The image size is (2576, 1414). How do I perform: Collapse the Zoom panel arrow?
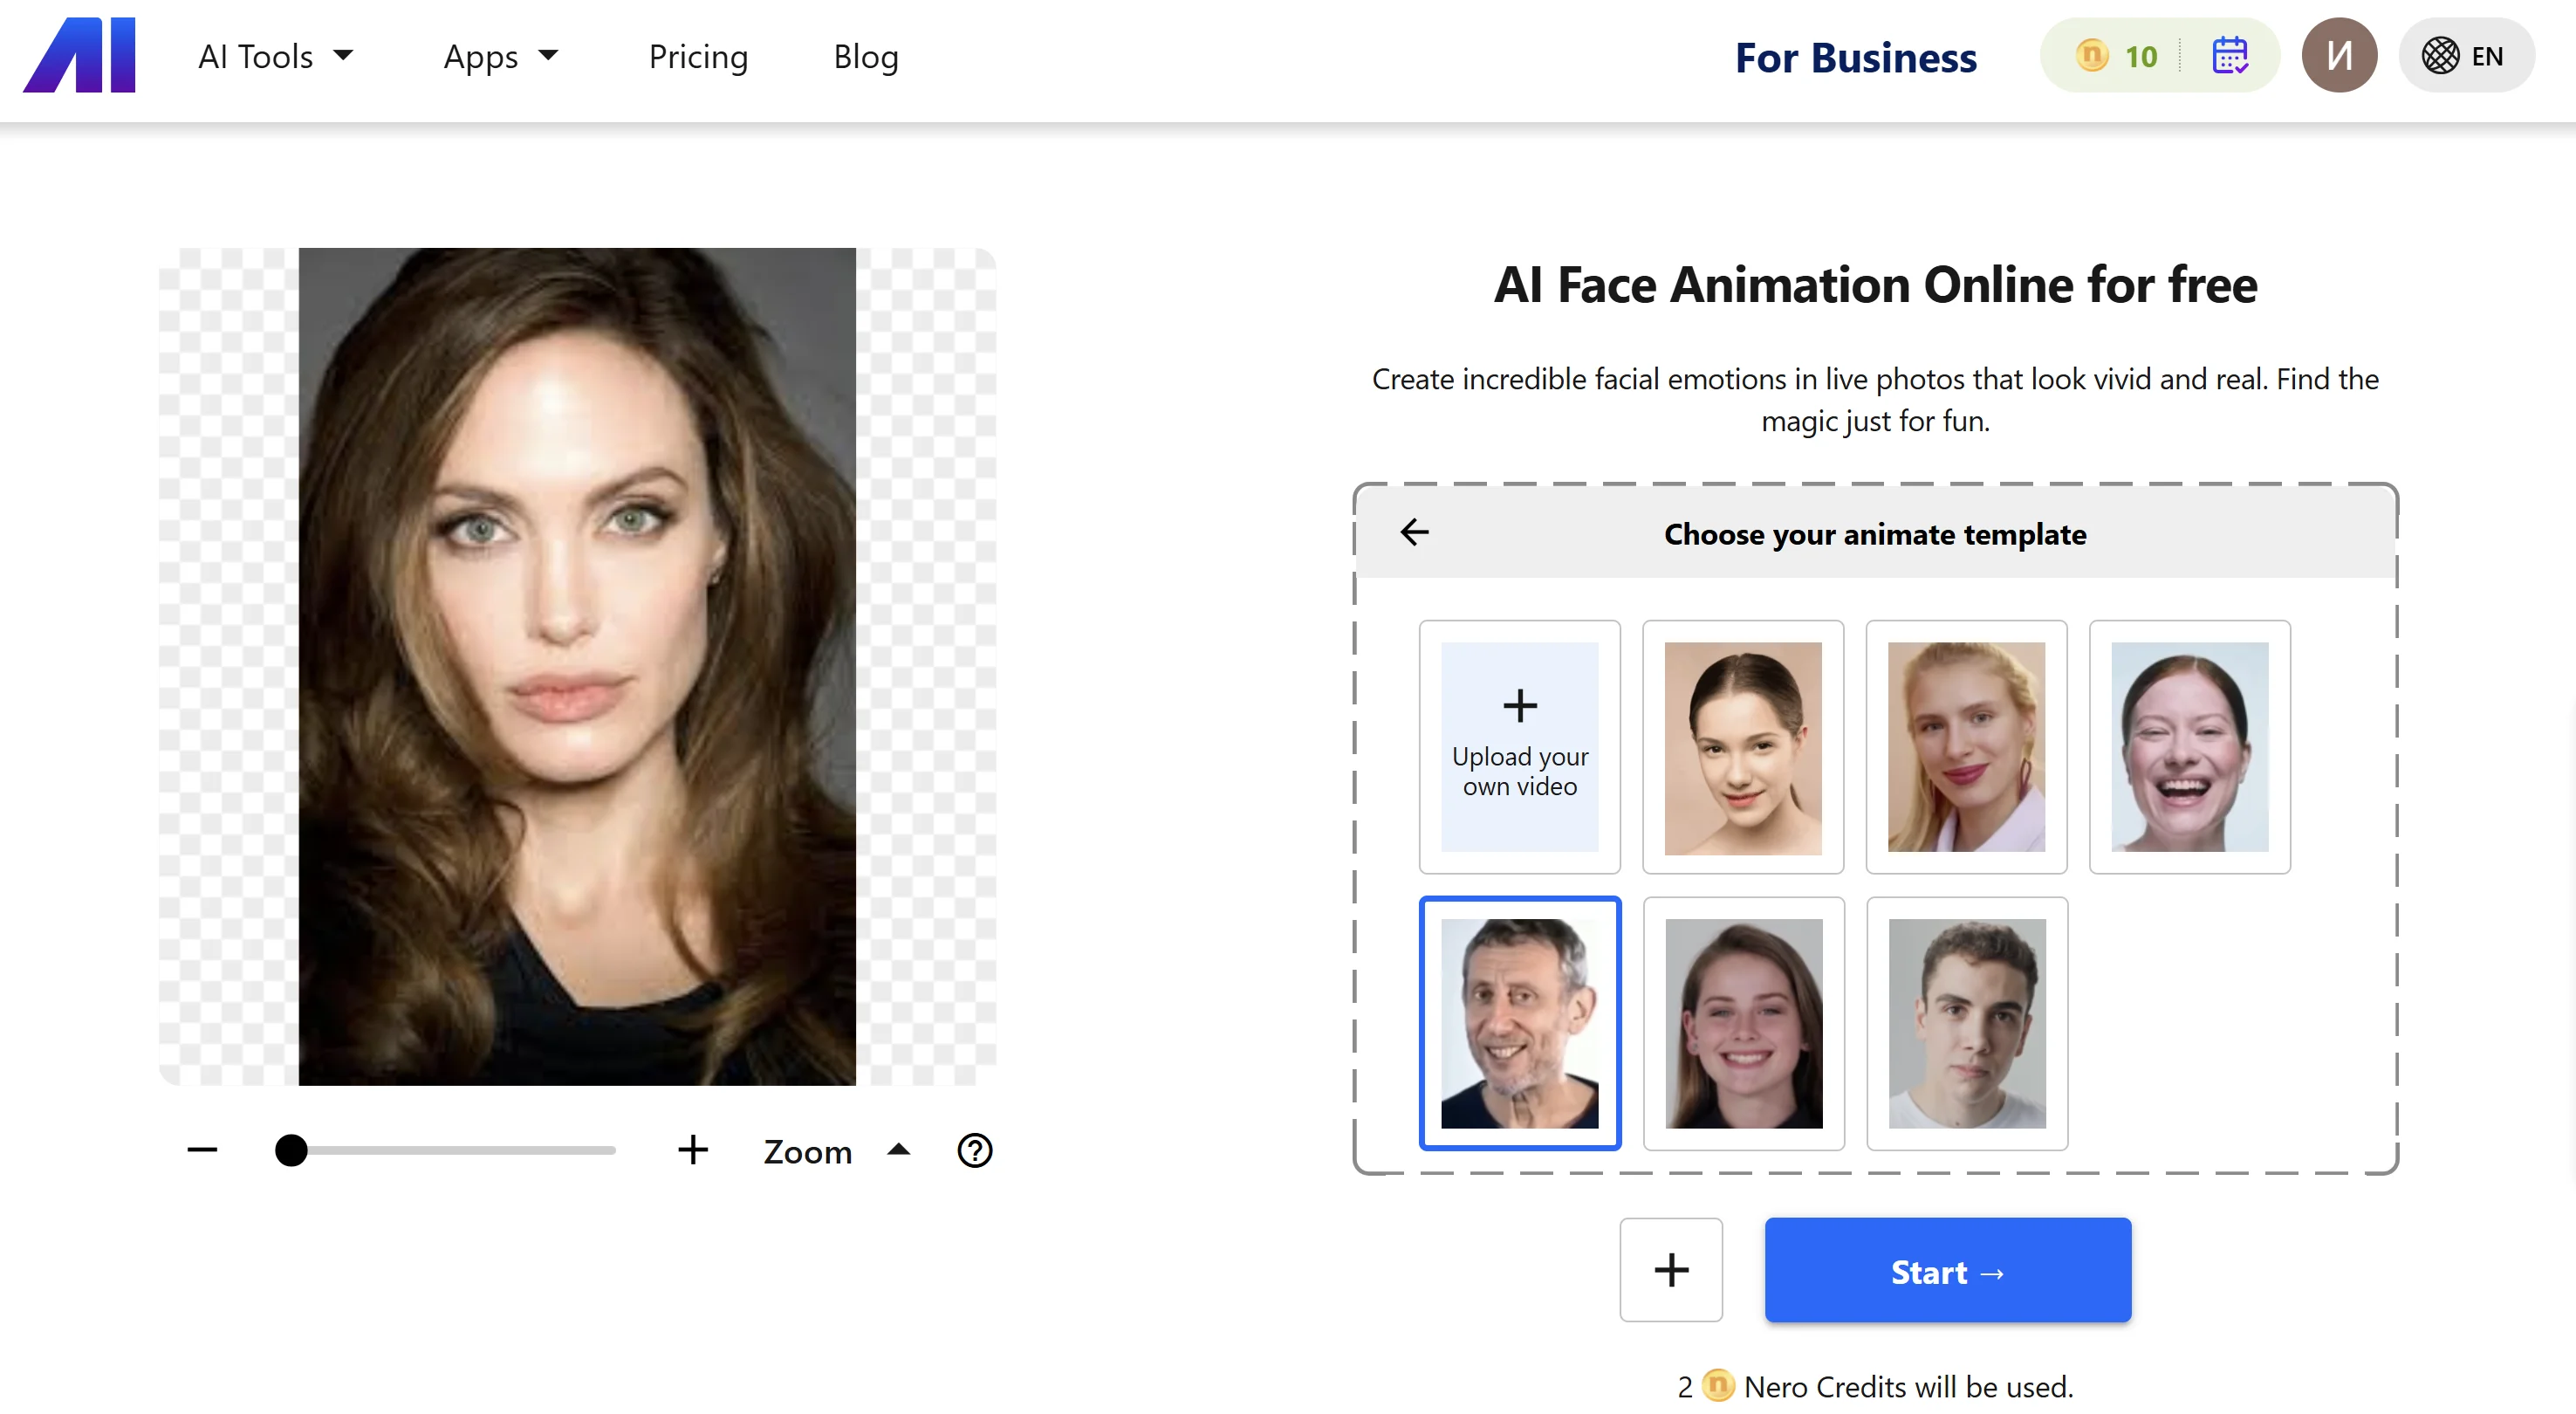pos(898,1150)
